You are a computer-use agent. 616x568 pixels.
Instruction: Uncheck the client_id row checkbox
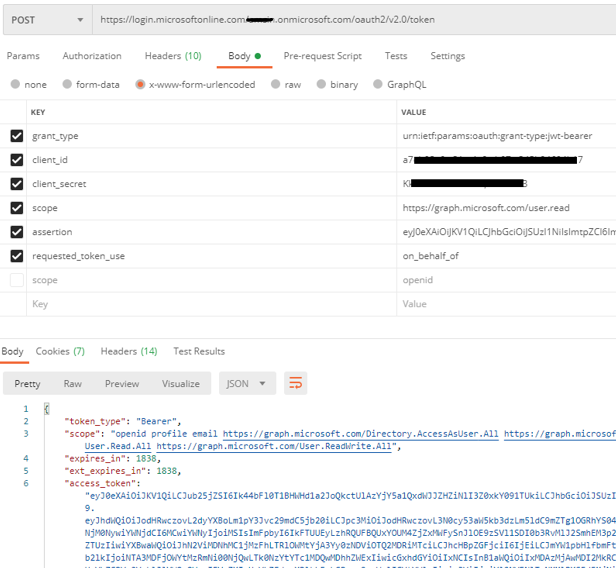click(x=16, y=160)
